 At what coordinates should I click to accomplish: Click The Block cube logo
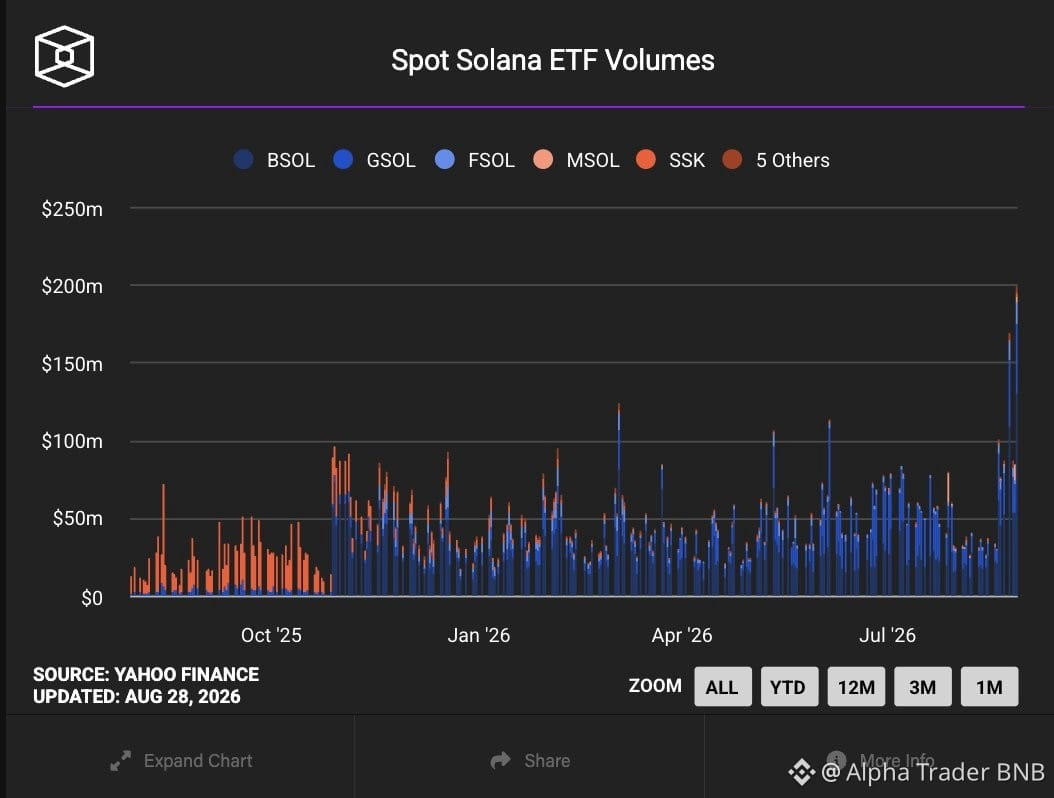(64, 56)
